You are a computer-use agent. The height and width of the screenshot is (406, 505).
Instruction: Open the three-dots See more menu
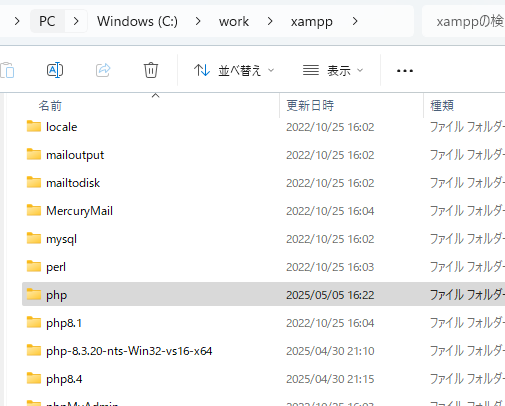(x=405, y=71)
